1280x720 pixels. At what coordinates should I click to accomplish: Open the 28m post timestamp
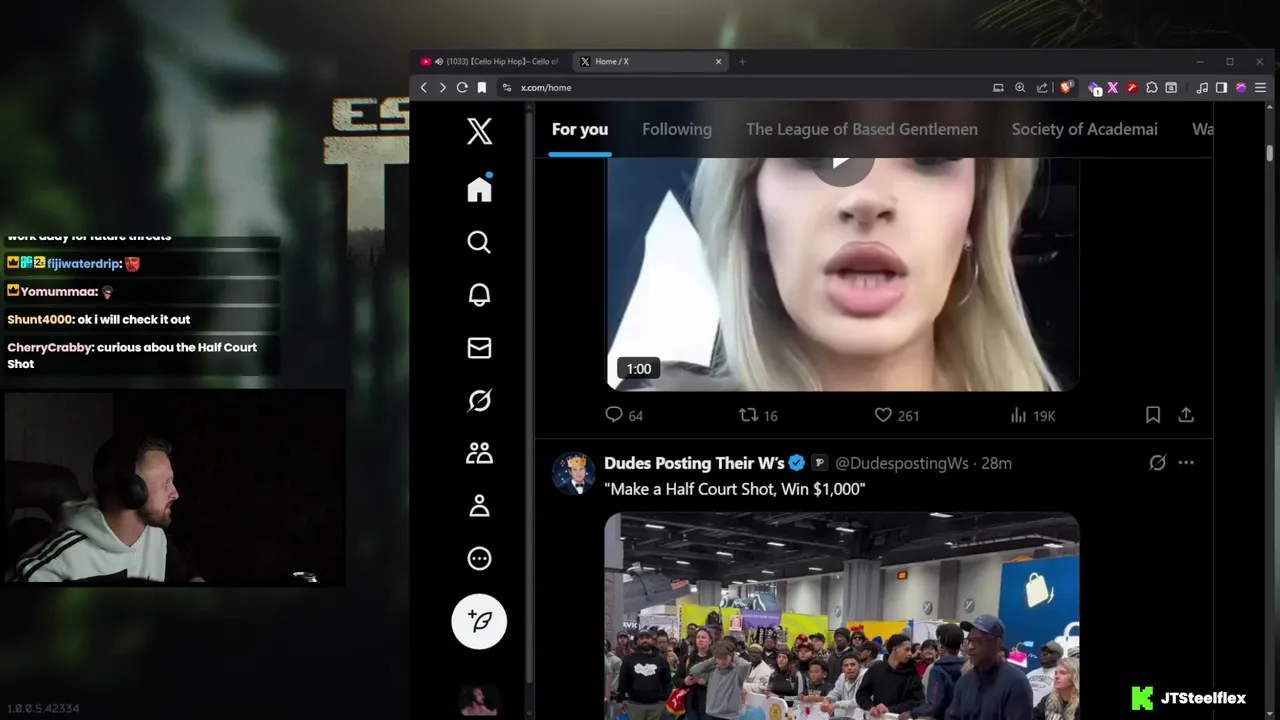point(996,463)
